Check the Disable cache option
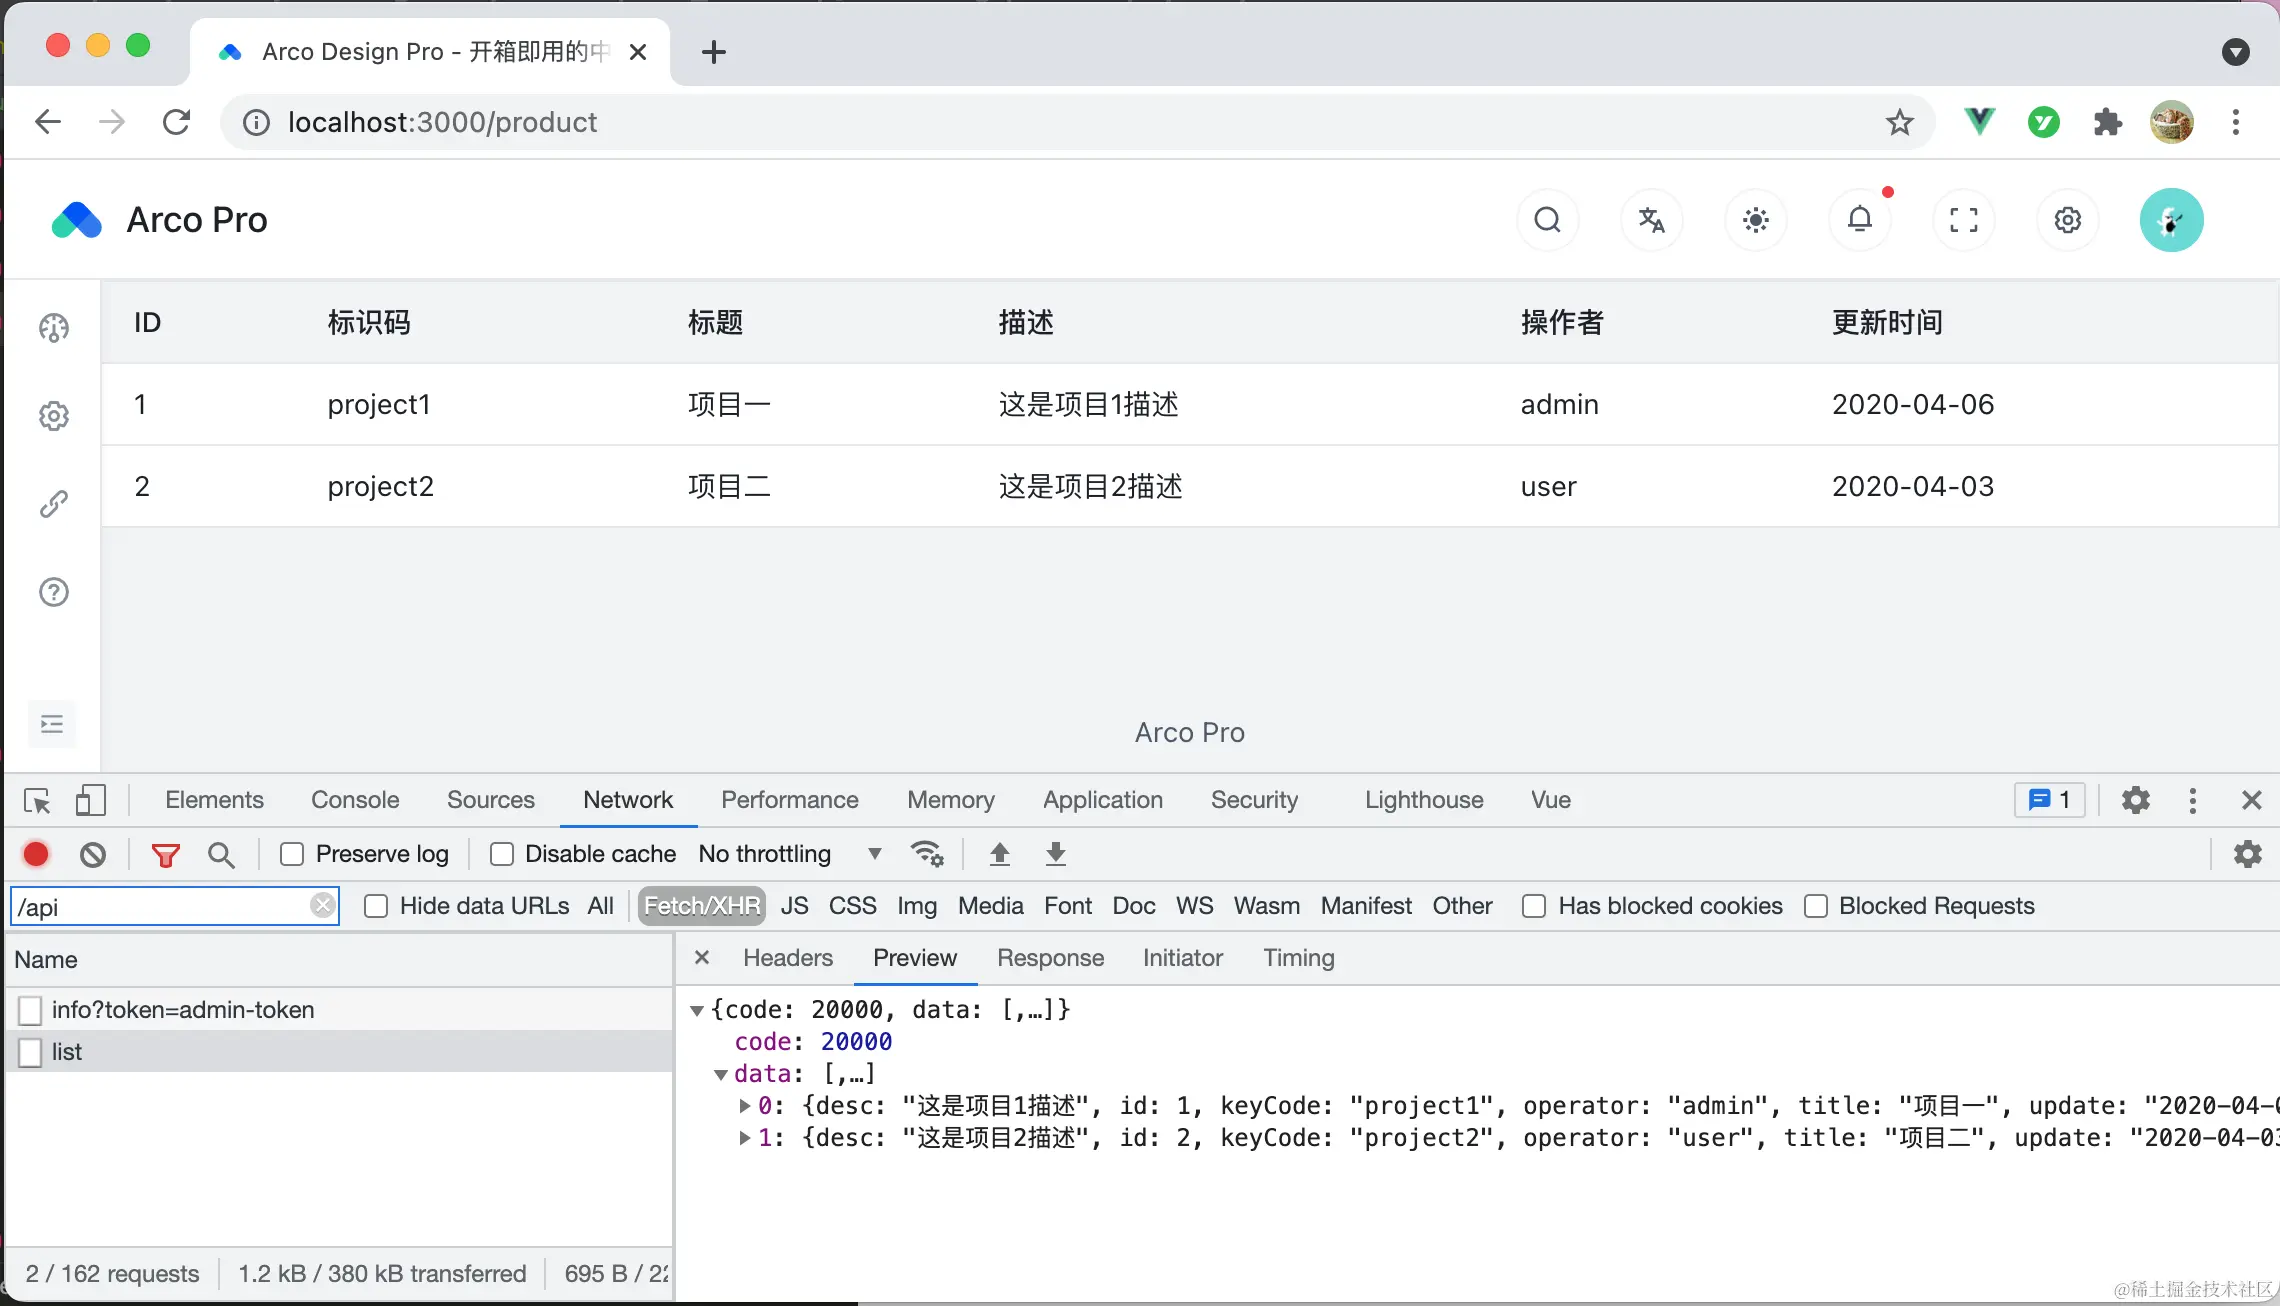Viewport: 2280px width, 1306px height. click(502, 854)
